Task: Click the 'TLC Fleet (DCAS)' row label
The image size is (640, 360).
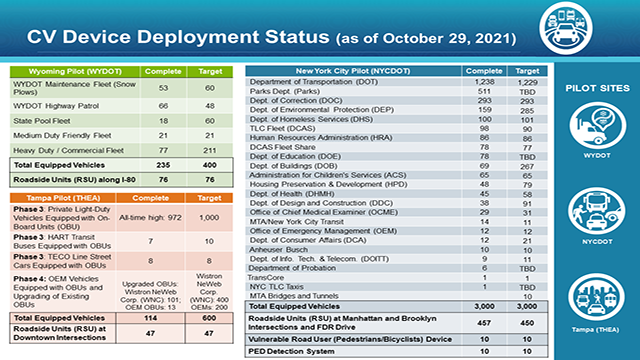Action: pyautogui.click(x=282, y=128)
